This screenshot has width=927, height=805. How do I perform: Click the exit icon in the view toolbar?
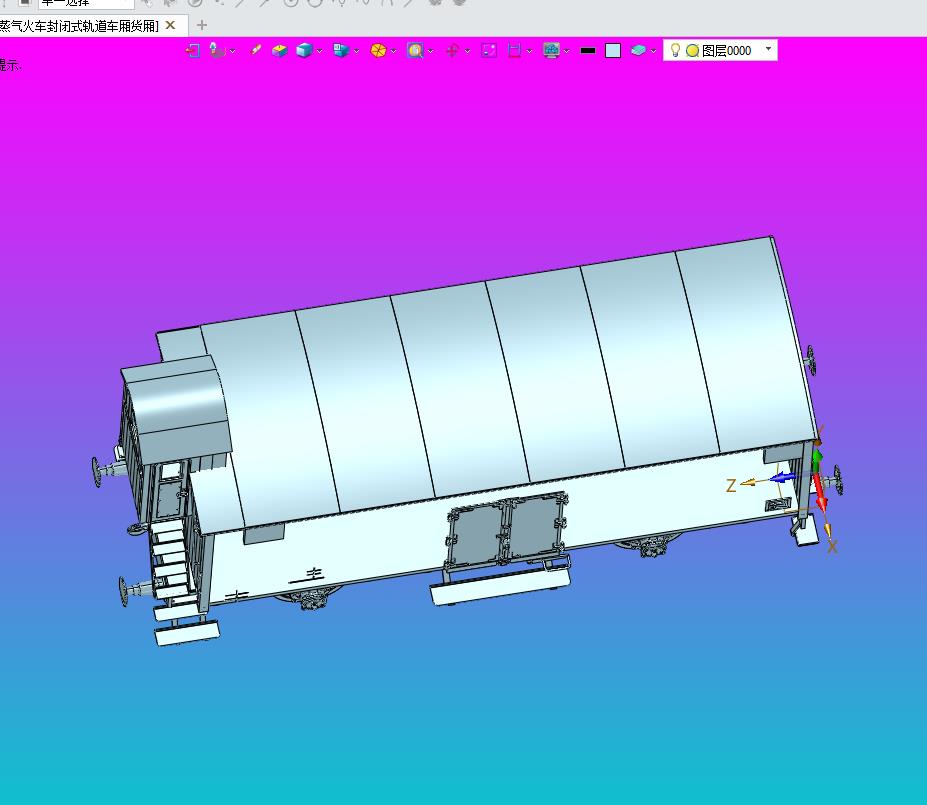(192, 51)
